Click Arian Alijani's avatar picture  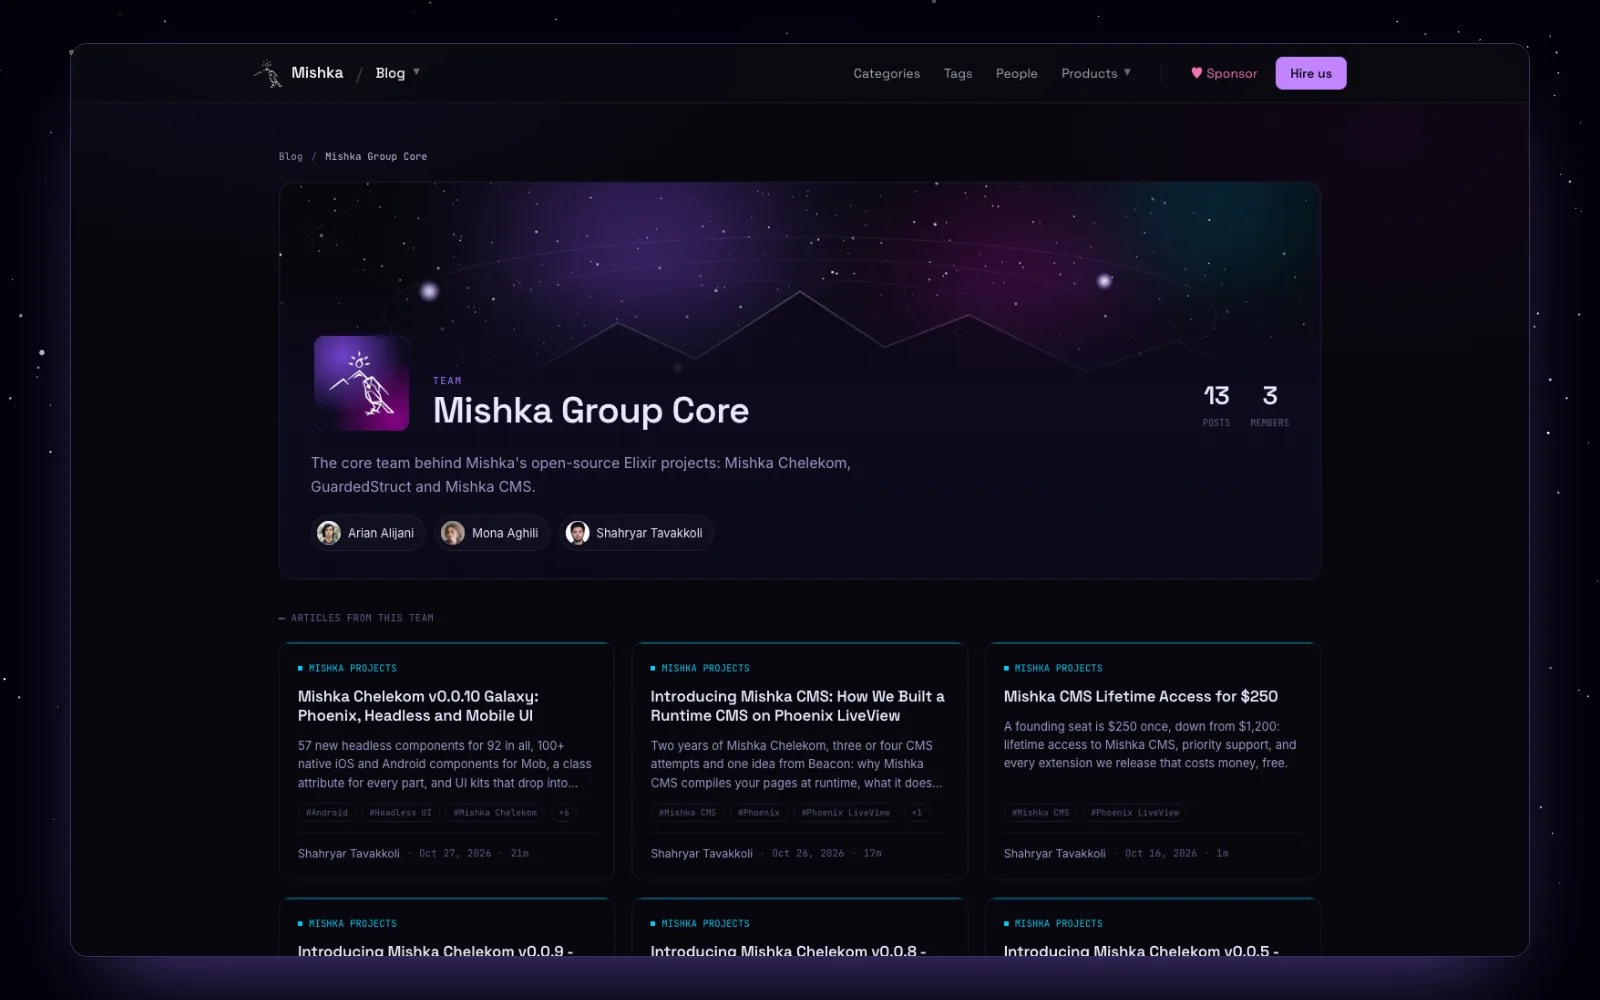[x=329, y=533]
